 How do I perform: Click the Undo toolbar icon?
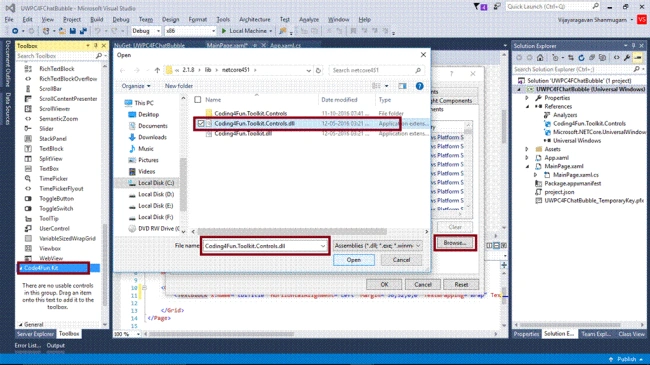[97, 31]
